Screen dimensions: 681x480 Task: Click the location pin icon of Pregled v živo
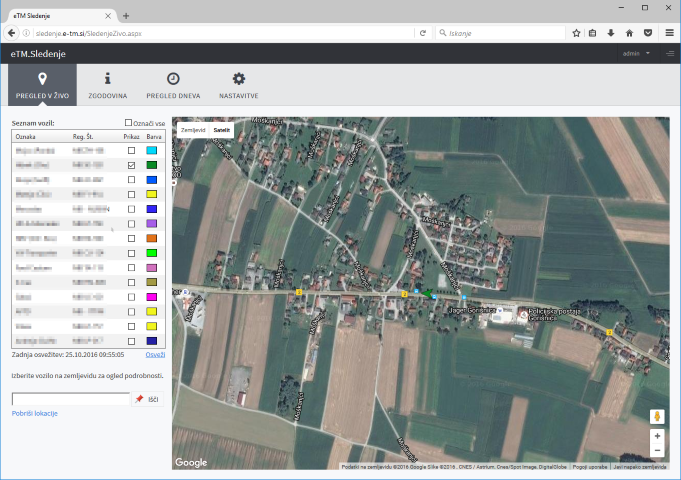click(42, 79)
